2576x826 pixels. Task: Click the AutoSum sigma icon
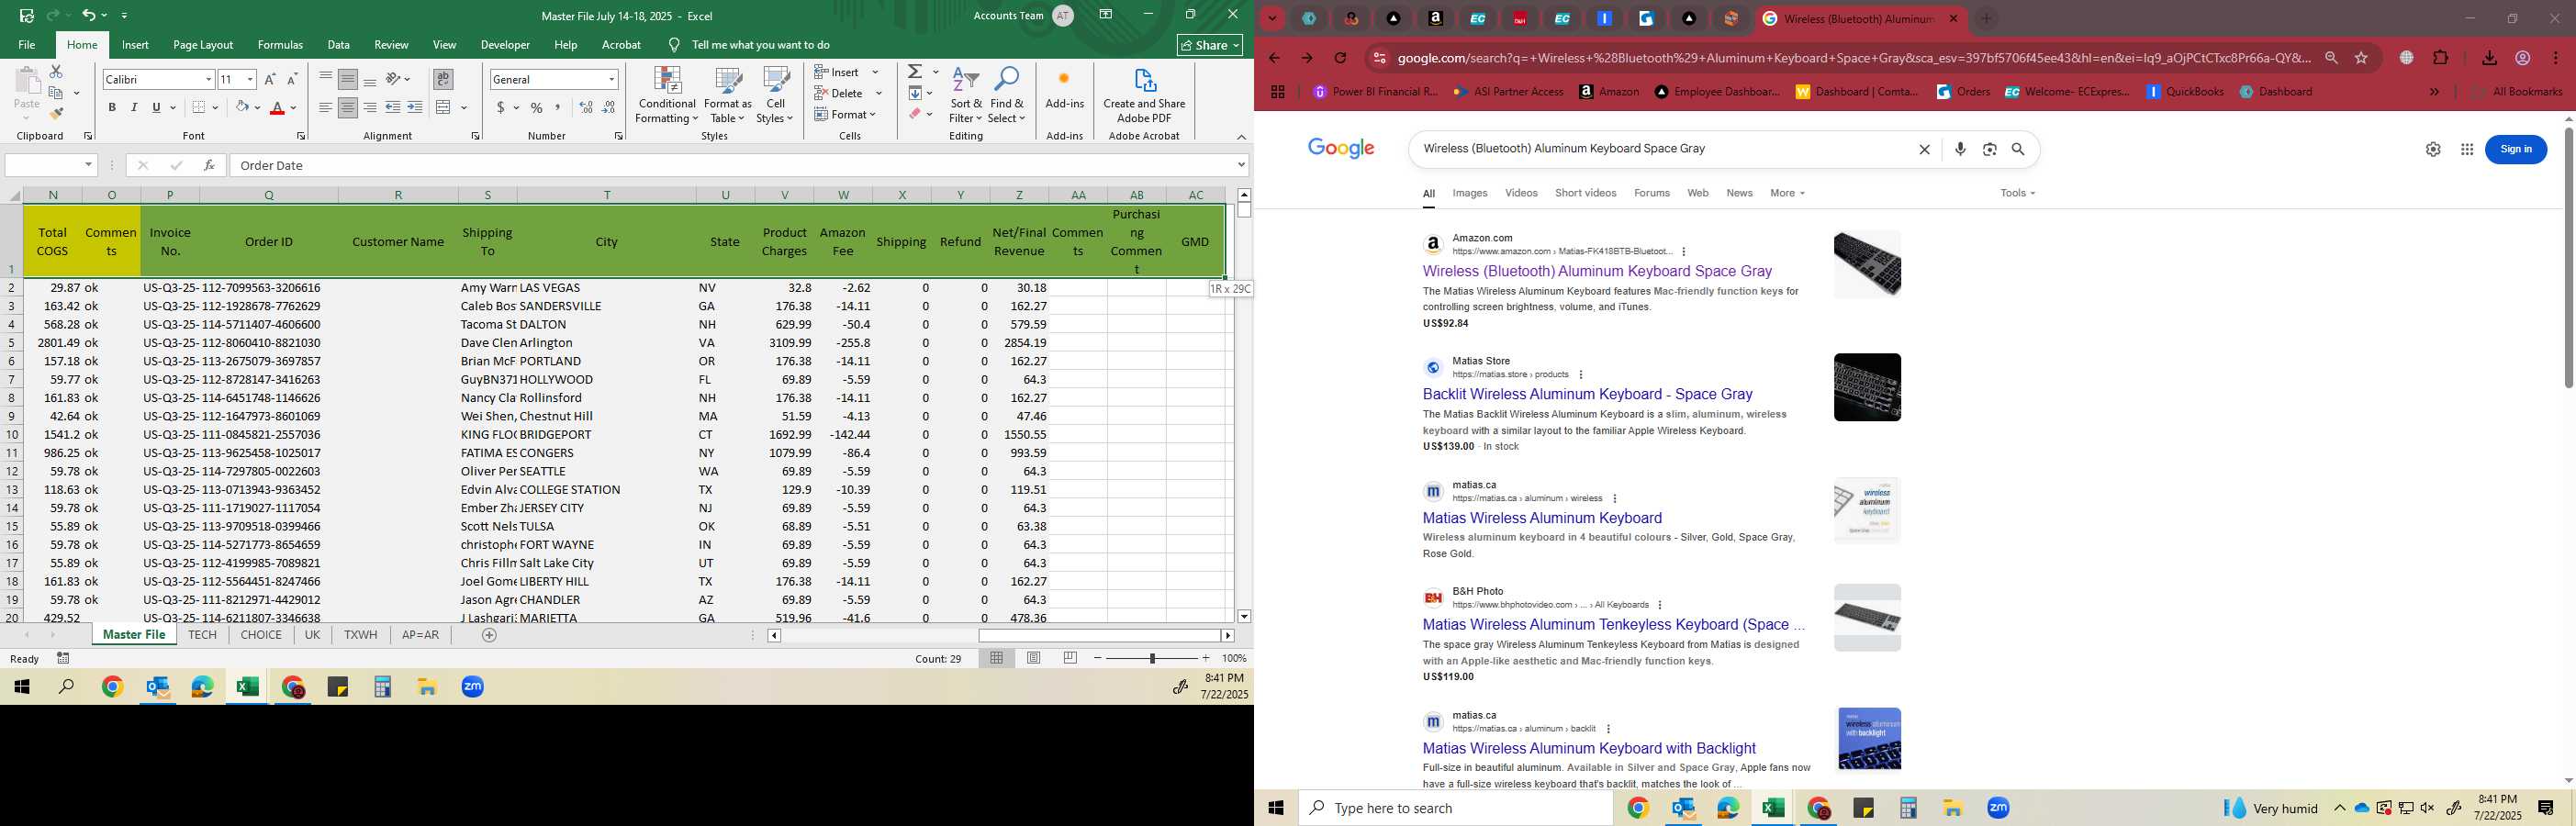(915, 72)
